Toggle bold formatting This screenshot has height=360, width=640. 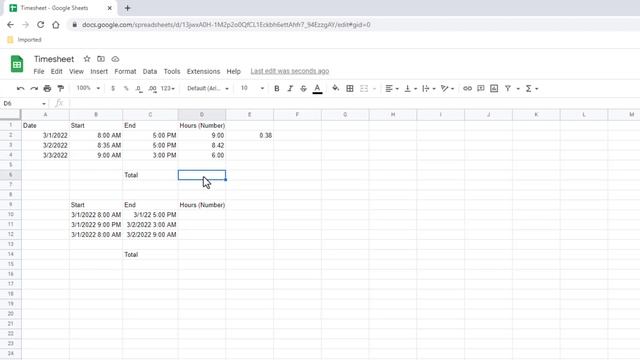(x=277, y=89)
